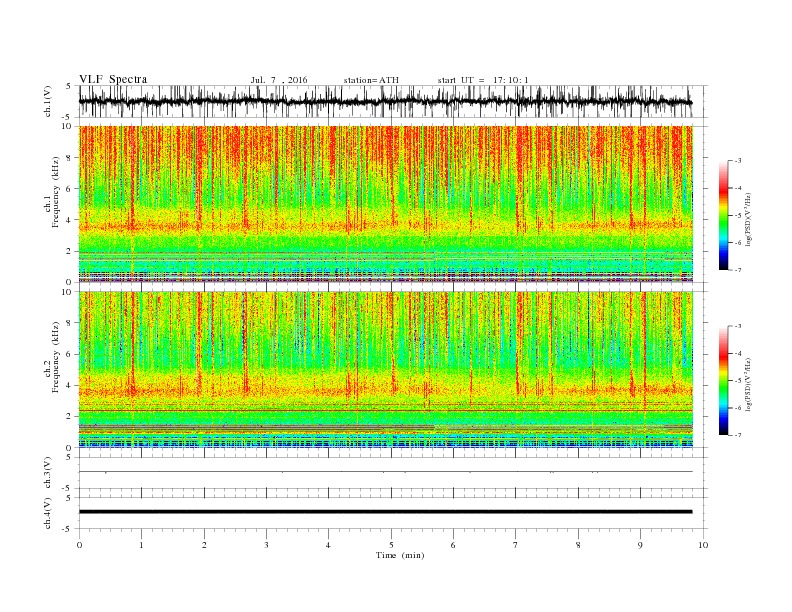Viewport: 792px width, 612px height.
Task: Click the ch.2 spectrogram color scale bar
Action: pos(723,380)
